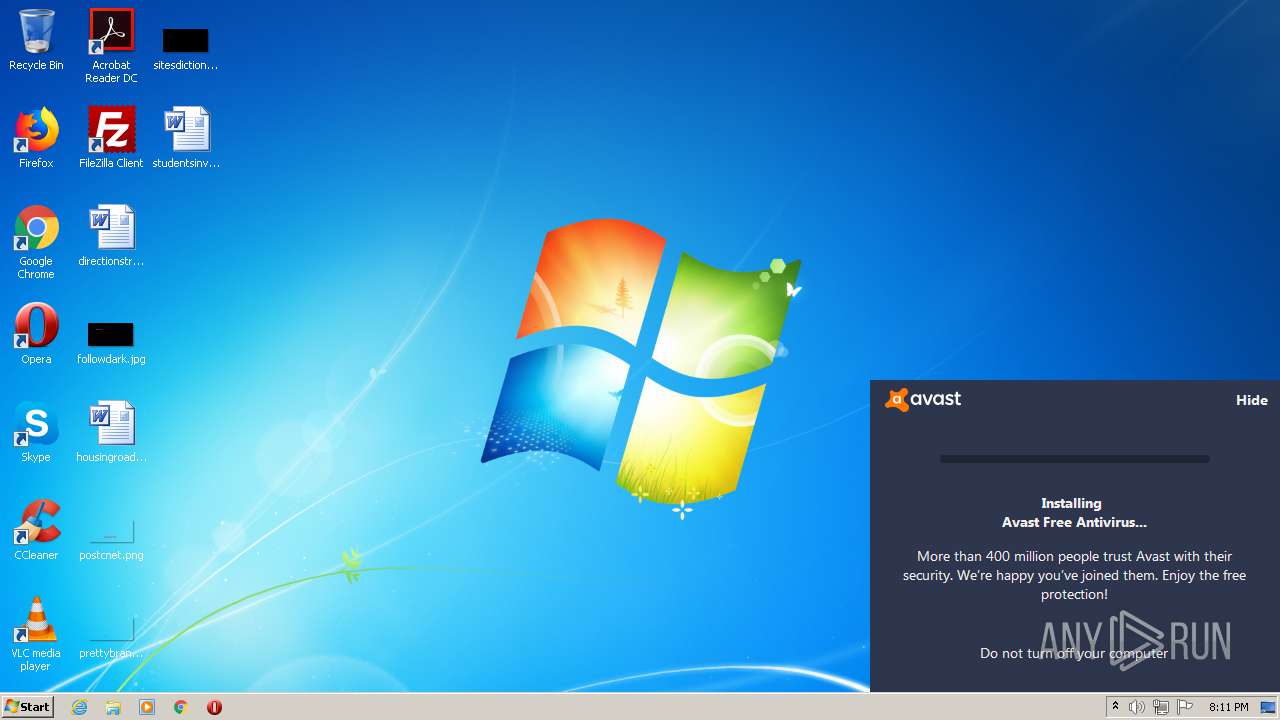Select followdark.jpg image file
Screen dimensions: 1280x720
coord(111,342)
